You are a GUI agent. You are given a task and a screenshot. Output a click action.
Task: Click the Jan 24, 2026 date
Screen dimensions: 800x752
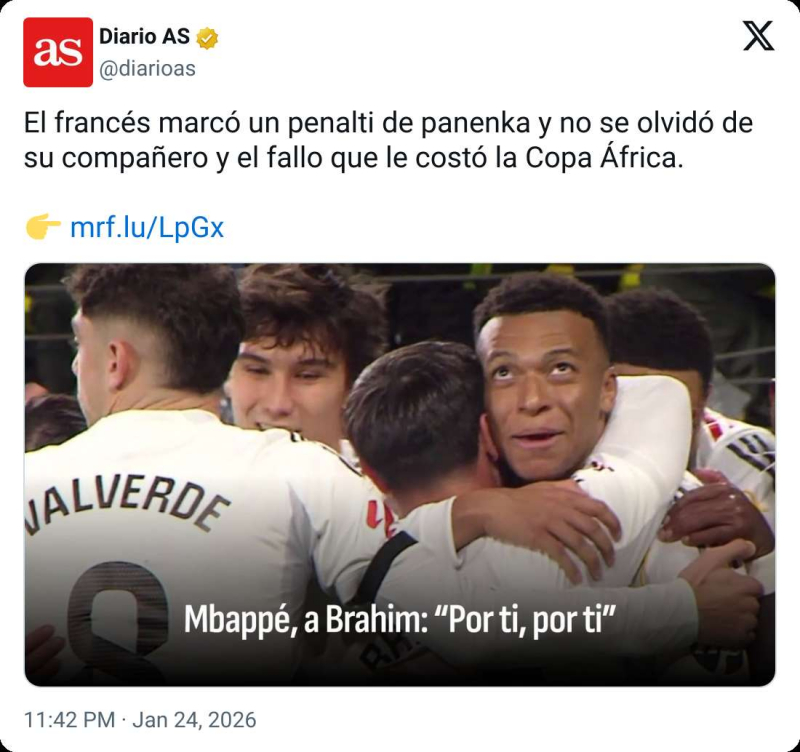(x=194, y=720)
